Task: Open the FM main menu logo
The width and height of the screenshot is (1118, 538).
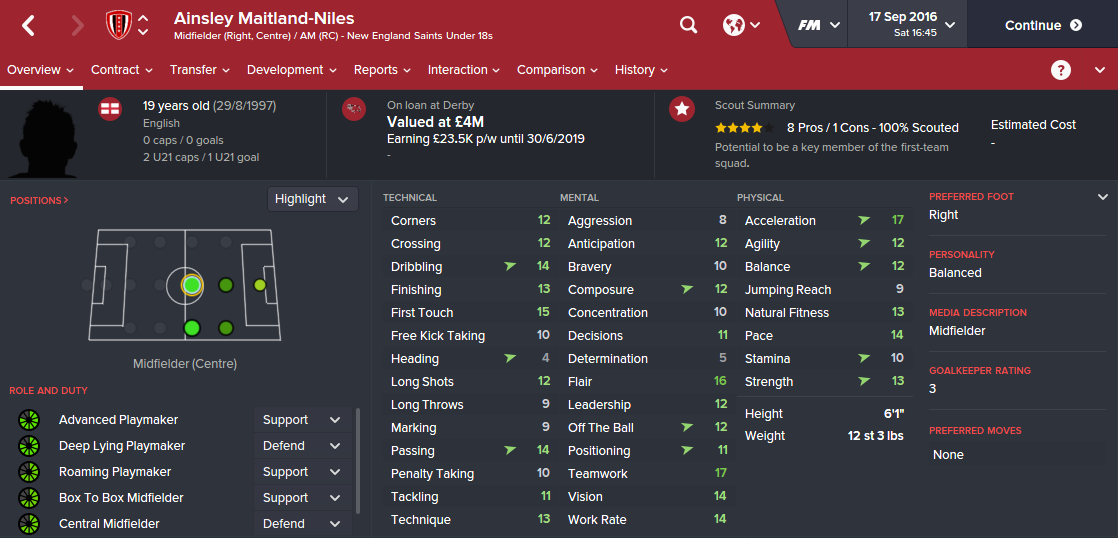Action: coord(820,25)
